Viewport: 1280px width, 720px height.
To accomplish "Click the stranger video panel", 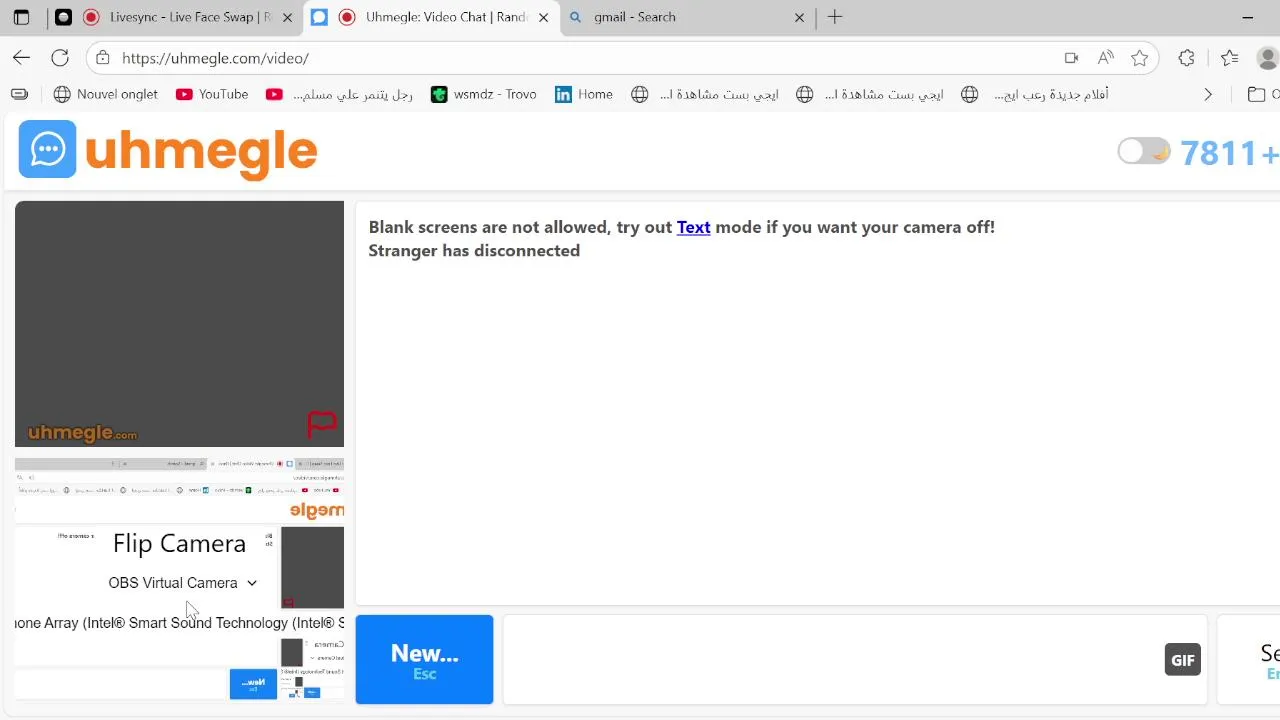I will pos(179,324).
